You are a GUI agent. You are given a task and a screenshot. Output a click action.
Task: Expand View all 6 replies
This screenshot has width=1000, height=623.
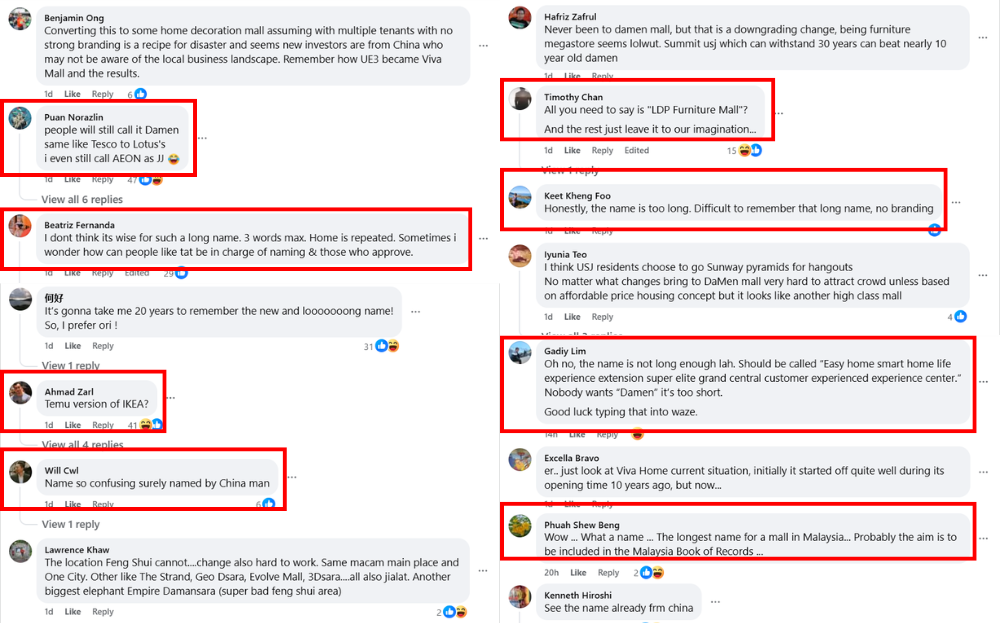(x=82, y=200)
